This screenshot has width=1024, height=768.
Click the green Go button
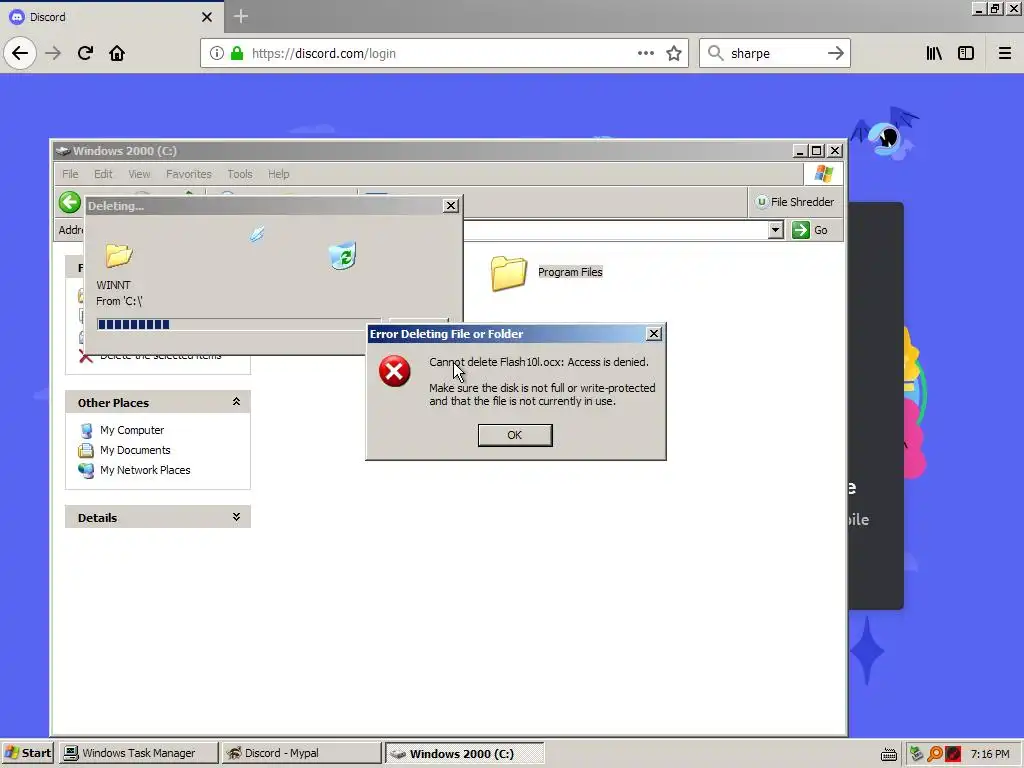[810, 230]
